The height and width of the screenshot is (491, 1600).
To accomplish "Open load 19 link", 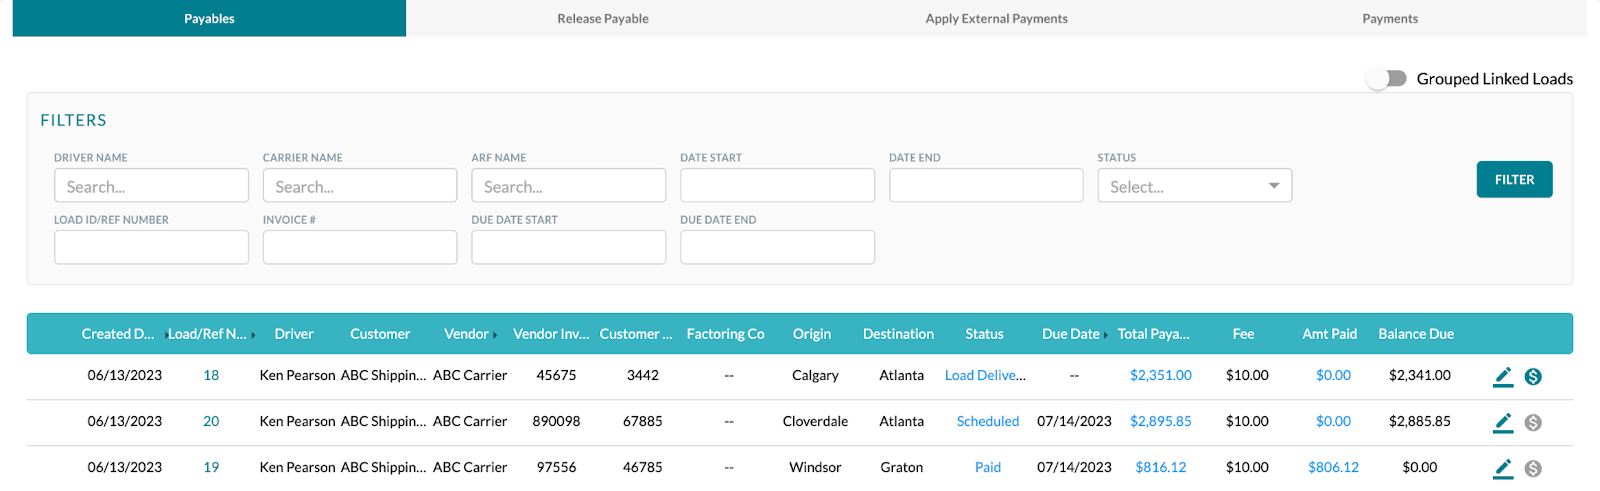I will click(211, 467).
